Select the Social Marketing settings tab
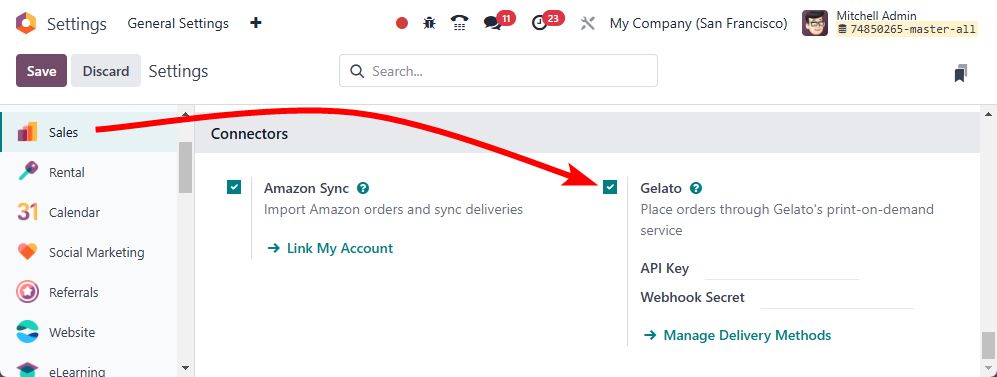 coord(89,252)
